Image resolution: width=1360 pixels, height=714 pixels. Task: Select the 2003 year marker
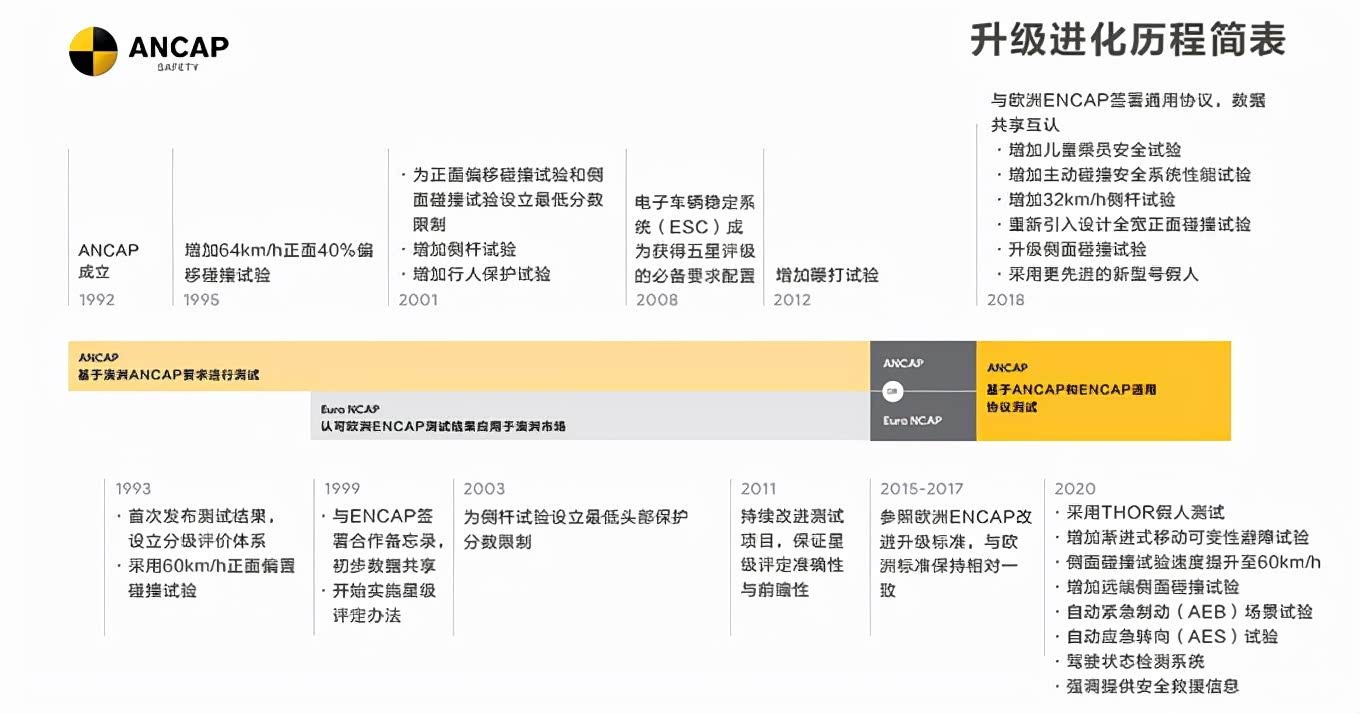[x=484, y=489]
